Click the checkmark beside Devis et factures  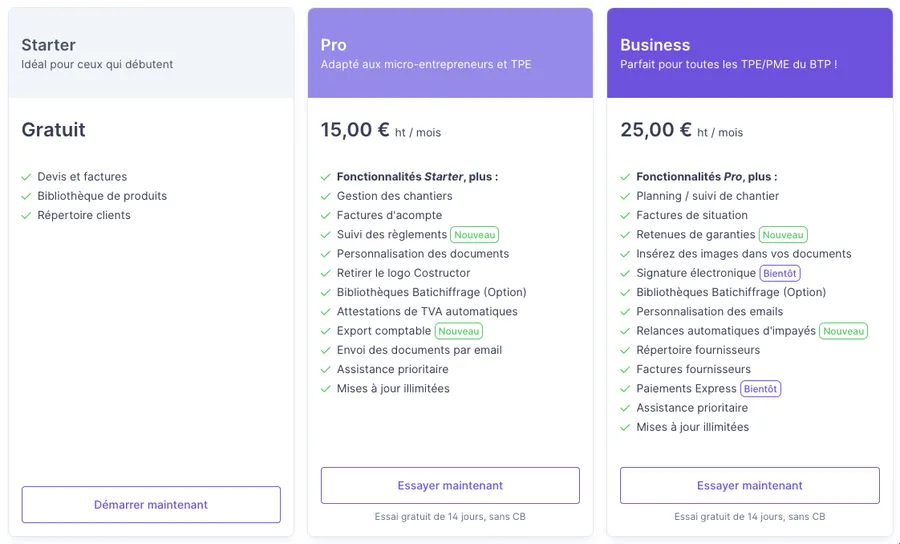click(26, 177)
